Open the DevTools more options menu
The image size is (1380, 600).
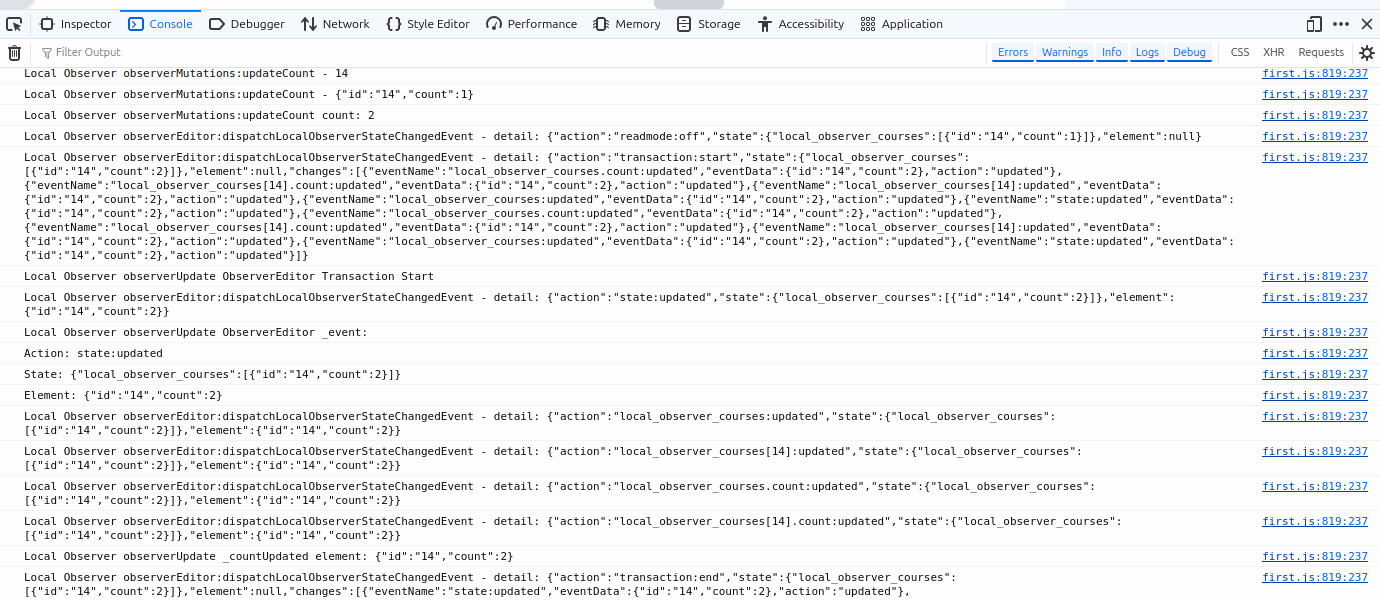coord(1341,24)
